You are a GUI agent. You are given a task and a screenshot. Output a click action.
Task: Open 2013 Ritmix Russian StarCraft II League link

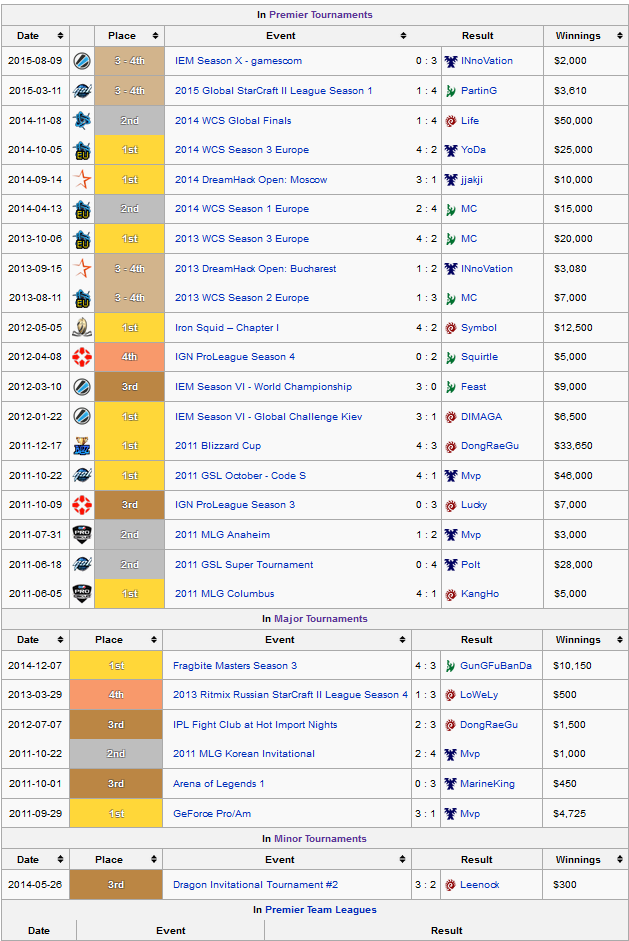click(290, 695)
